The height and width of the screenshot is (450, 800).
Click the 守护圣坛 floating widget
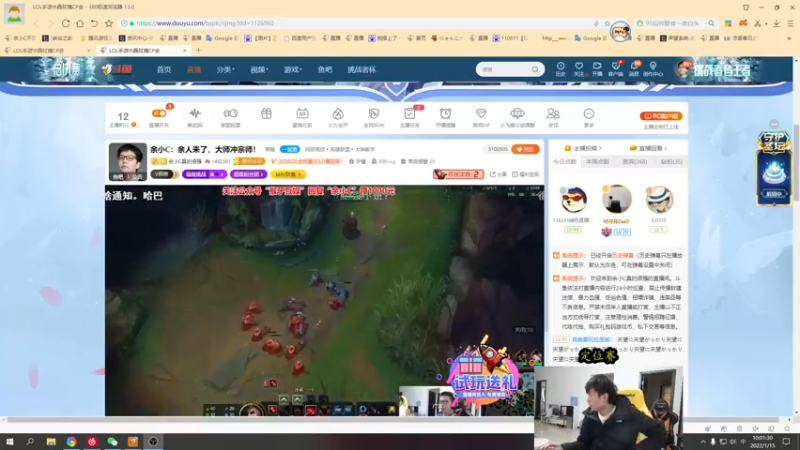point(773,168)
